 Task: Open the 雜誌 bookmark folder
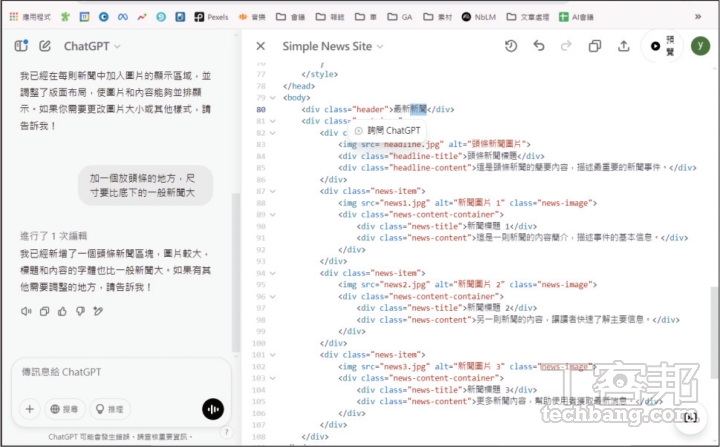pyautogui.click(x=330, y=17)
